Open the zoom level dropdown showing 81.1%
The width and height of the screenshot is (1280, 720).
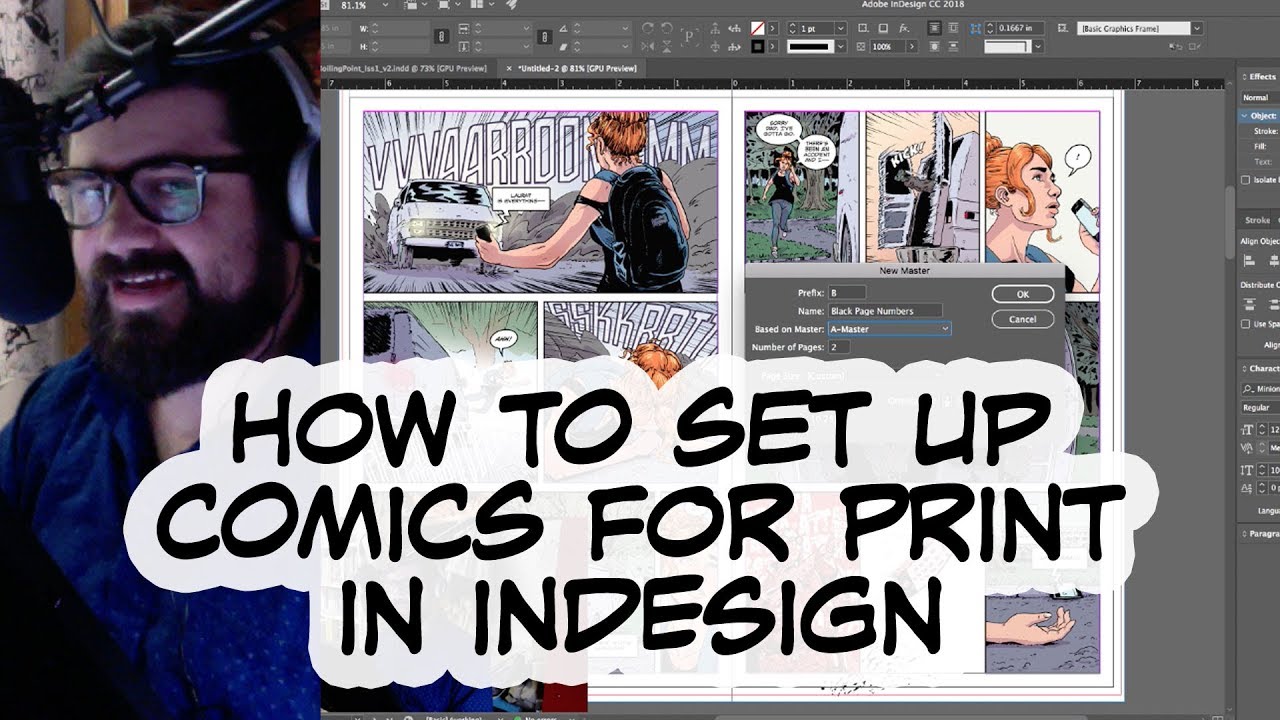(x=386, y=5)
